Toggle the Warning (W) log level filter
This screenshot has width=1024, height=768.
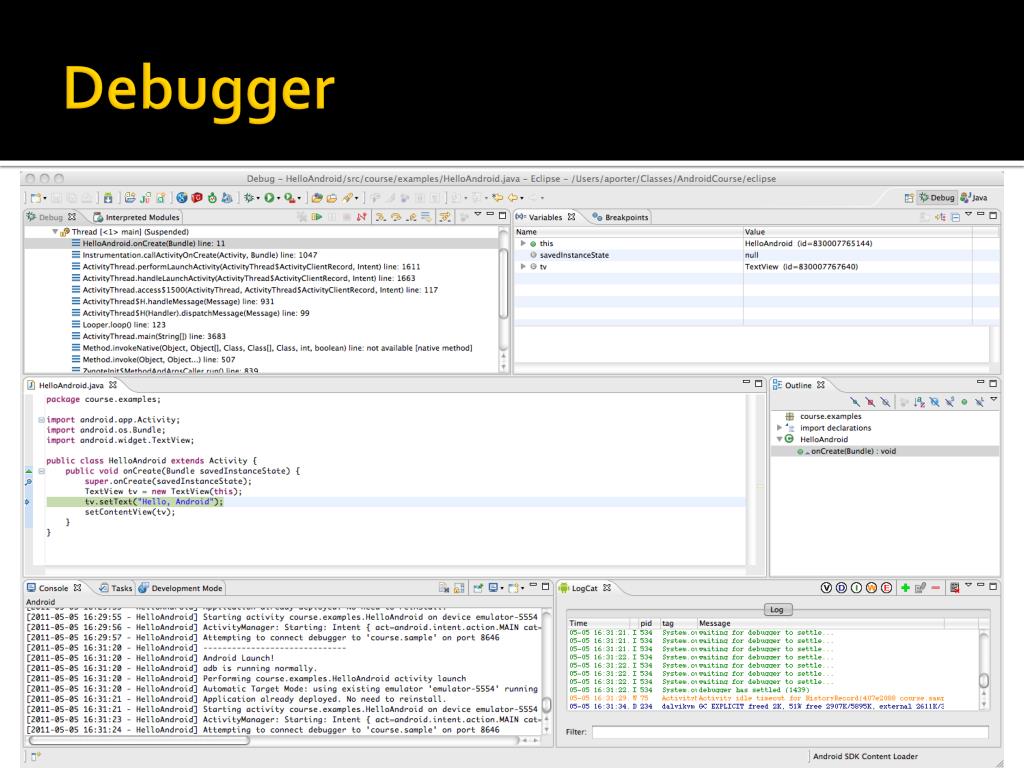871,588
